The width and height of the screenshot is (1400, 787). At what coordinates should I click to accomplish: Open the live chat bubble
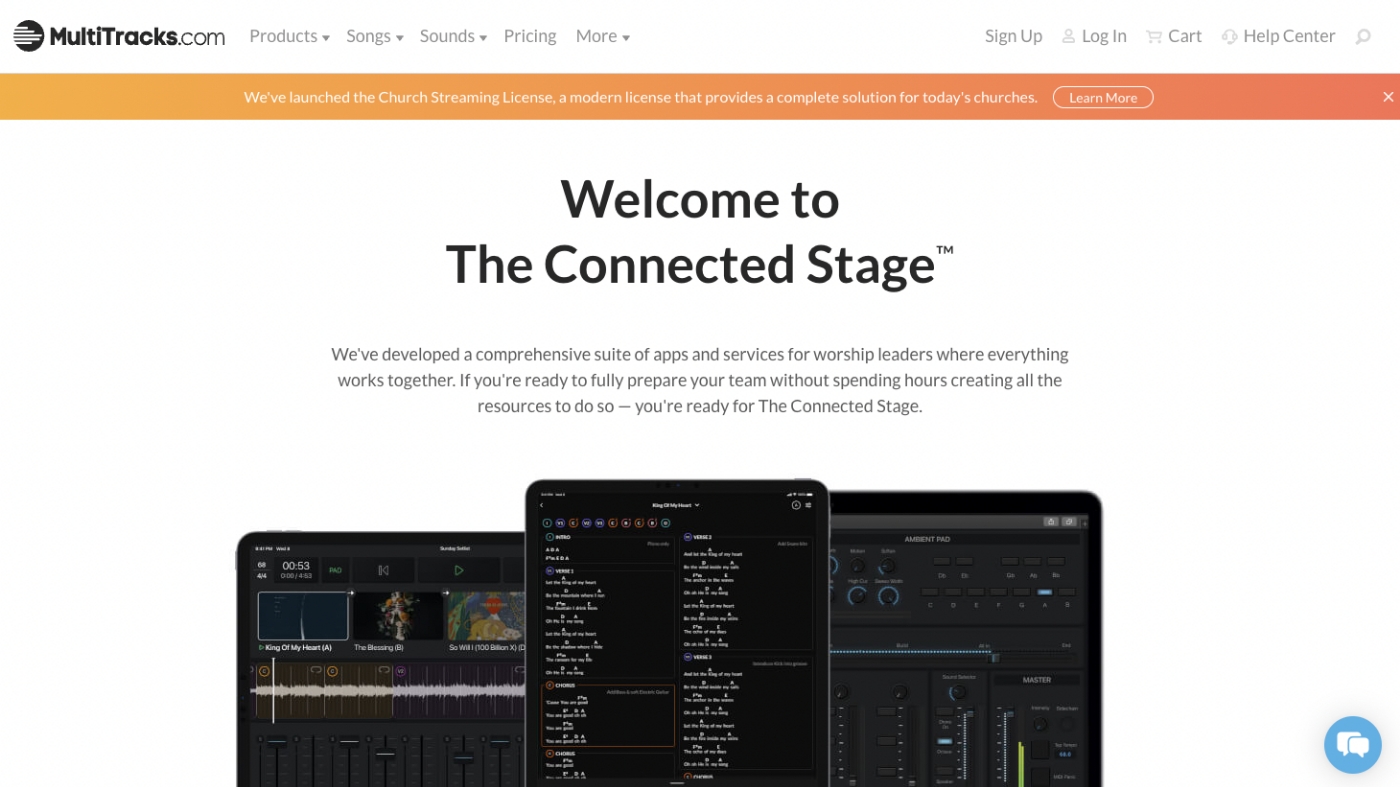[x=1353, y=744]
